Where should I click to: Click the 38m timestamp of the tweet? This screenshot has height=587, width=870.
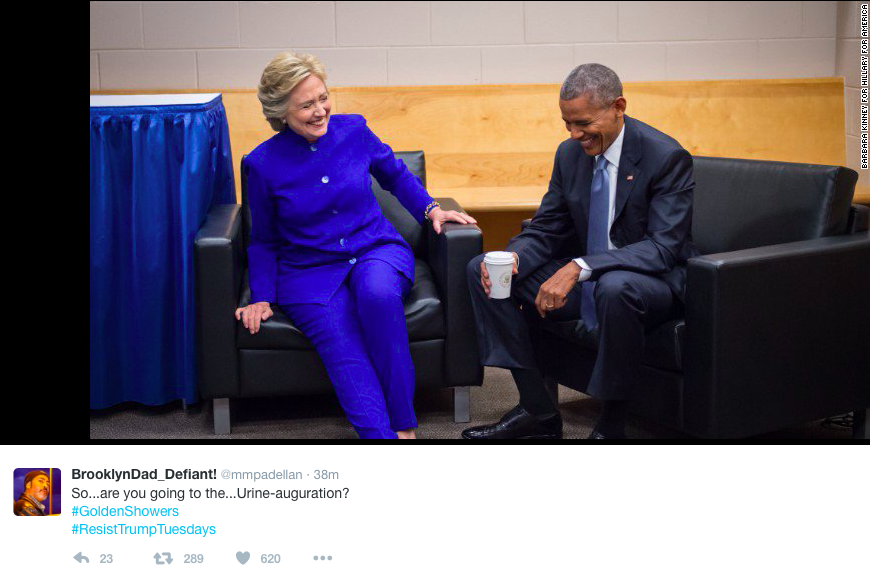[x=326, y=475]
